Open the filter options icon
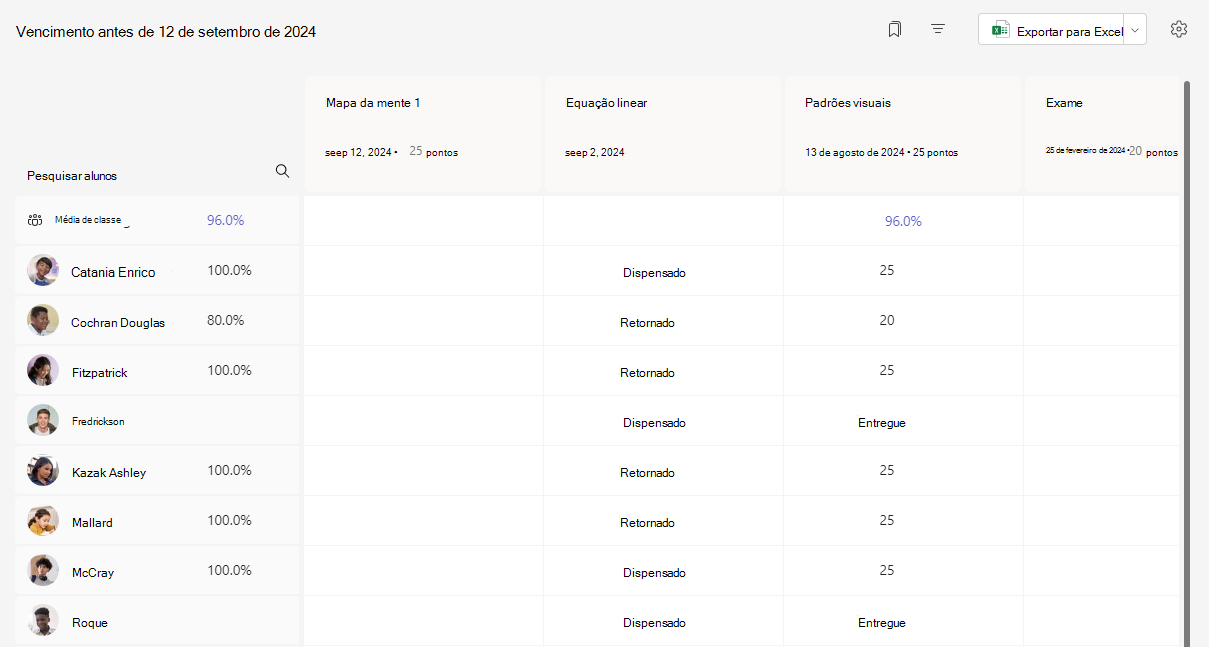The width and height of the screenshot is (1209, 647). coord(938,30)
